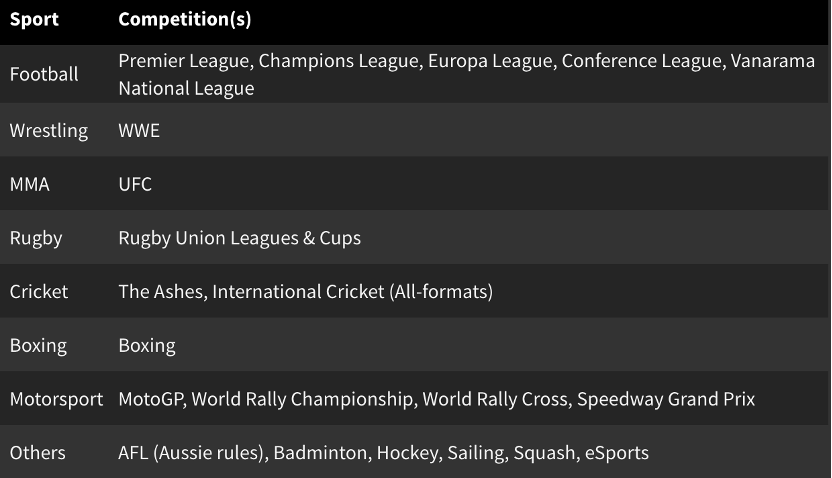The width and height of the screenshot is (832, 478).
Task: Select the Cricket sport cell
Action: pyautogui.click(x=39, y=292)
